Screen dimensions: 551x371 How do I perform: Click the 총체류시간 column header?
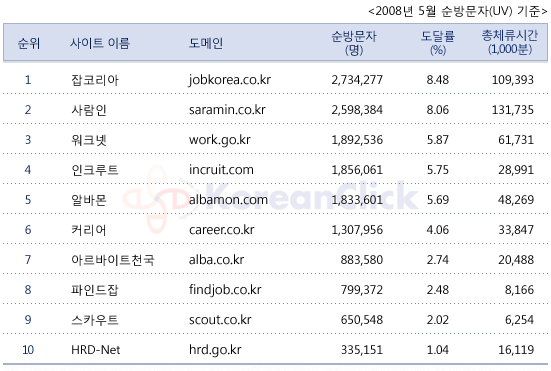[x=510, y=42]
